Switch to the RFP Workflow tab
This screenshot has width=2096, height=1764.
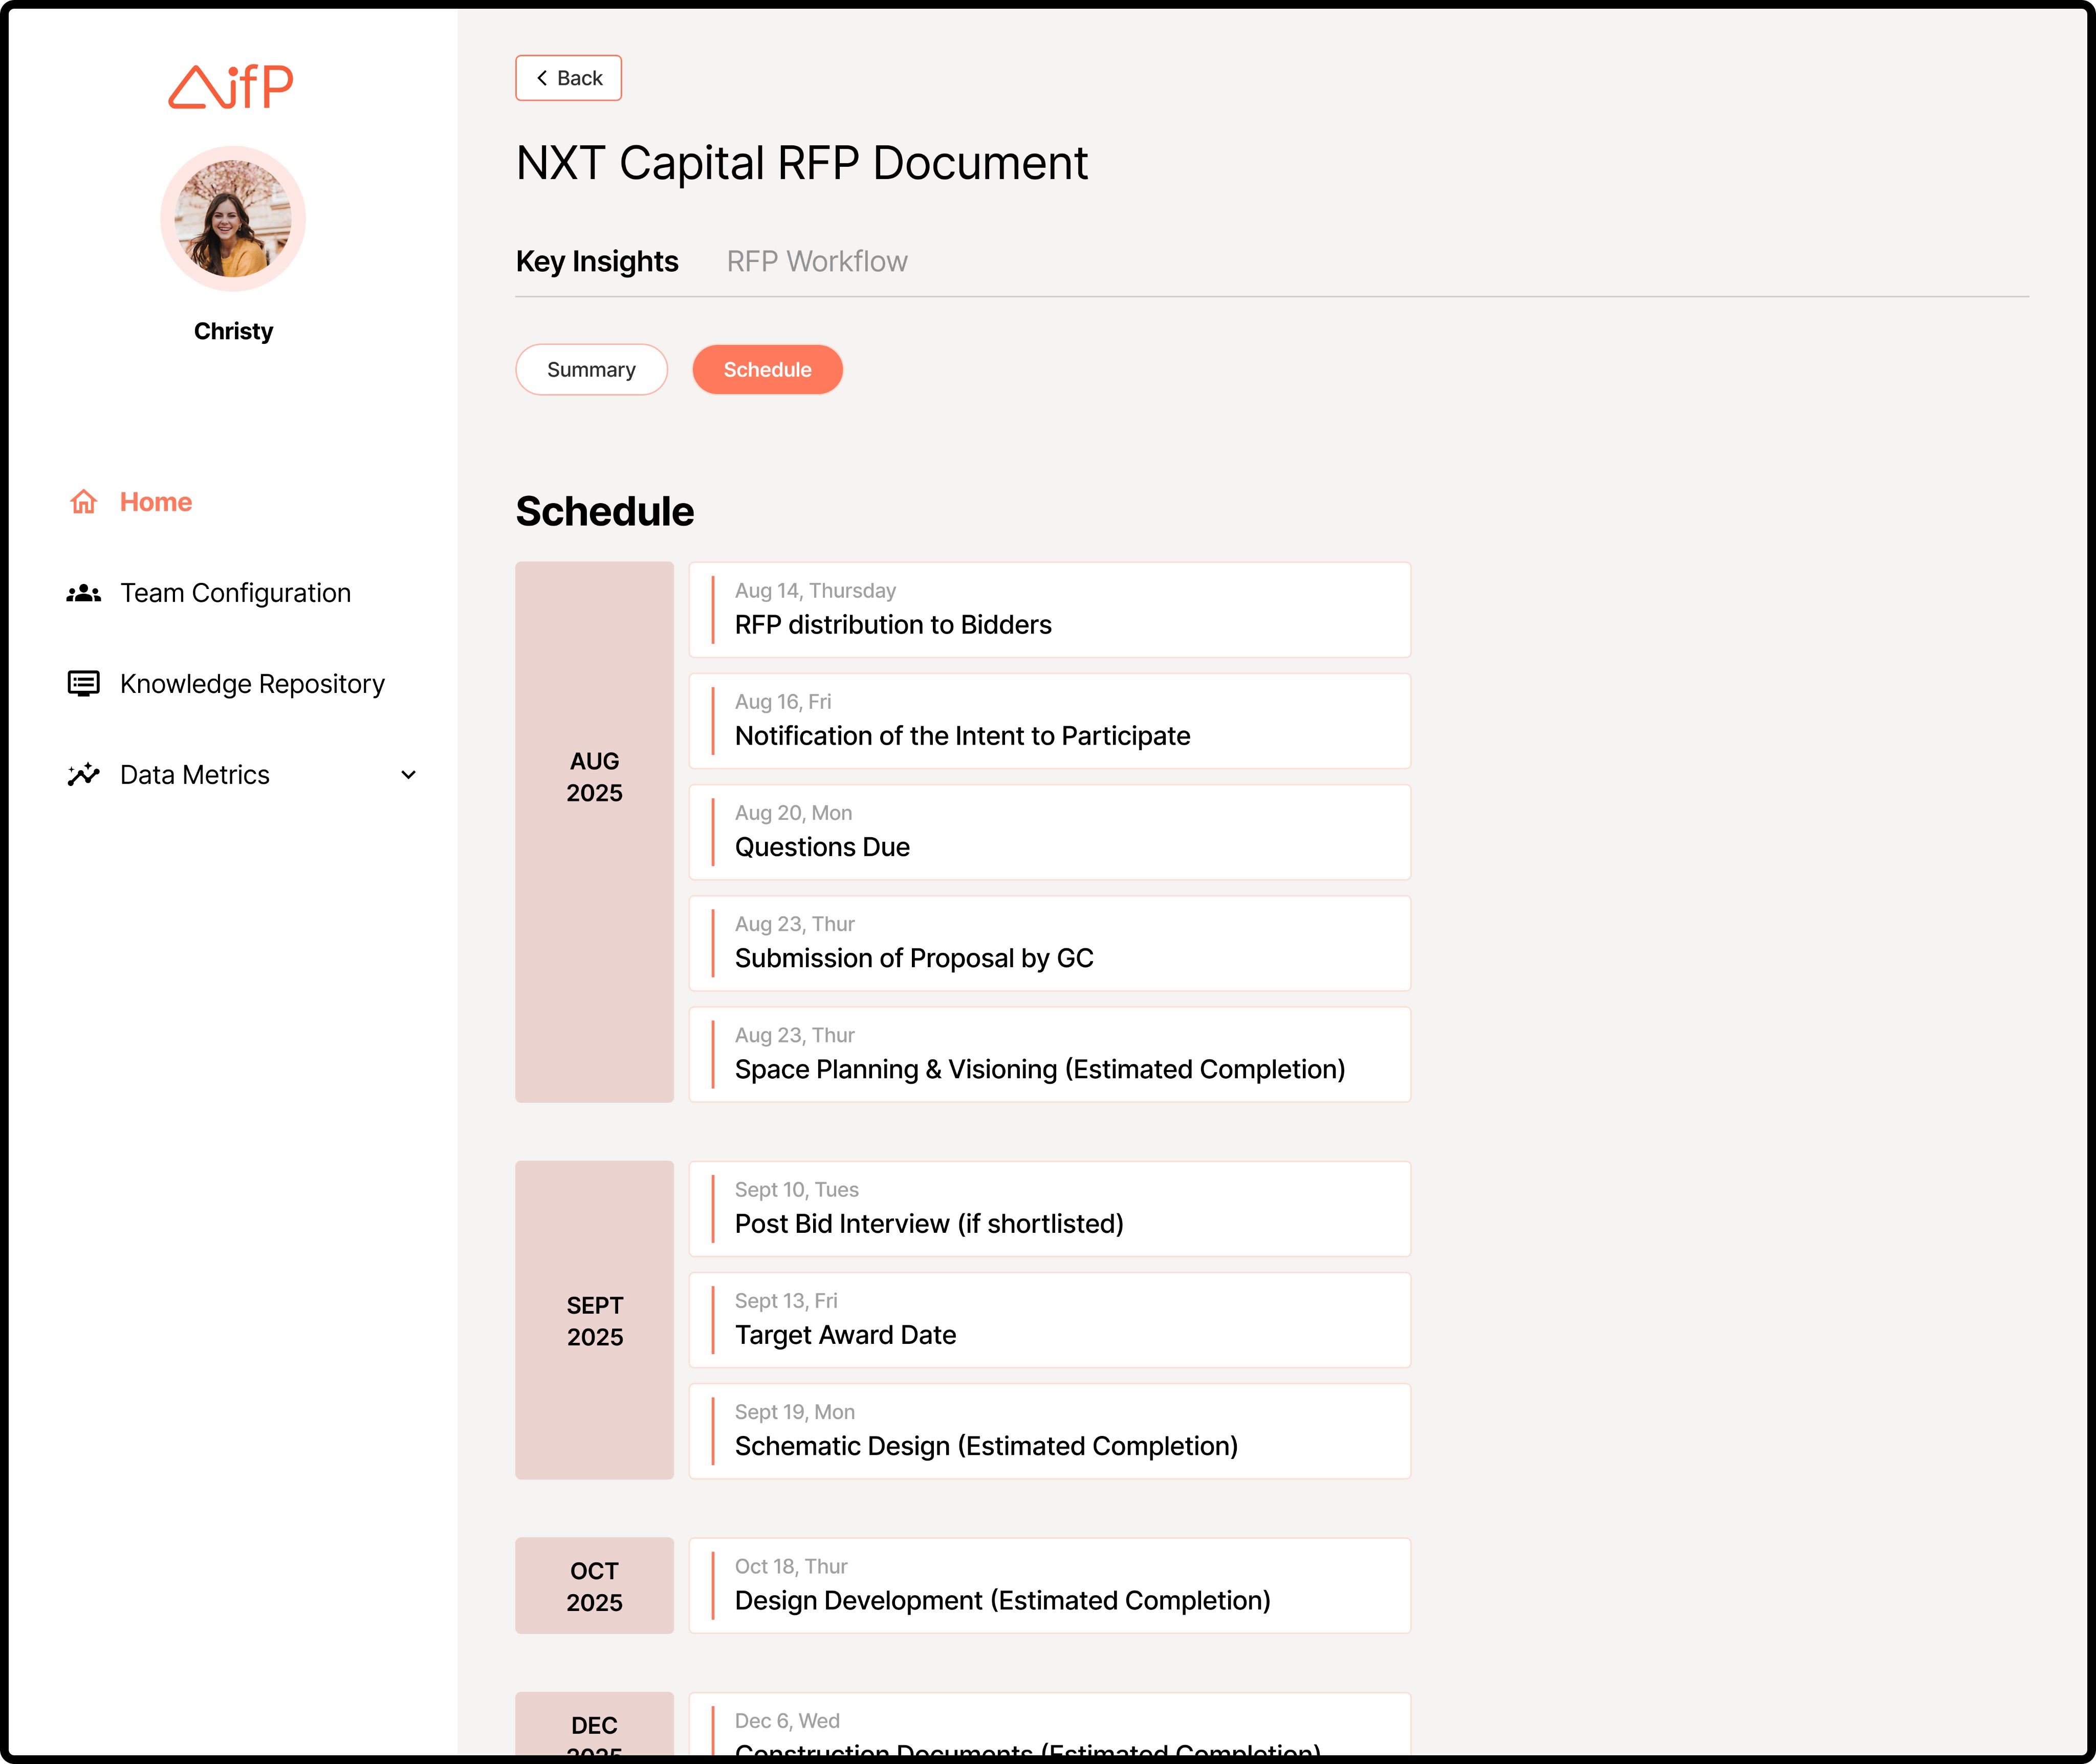[x=816, y=262]
